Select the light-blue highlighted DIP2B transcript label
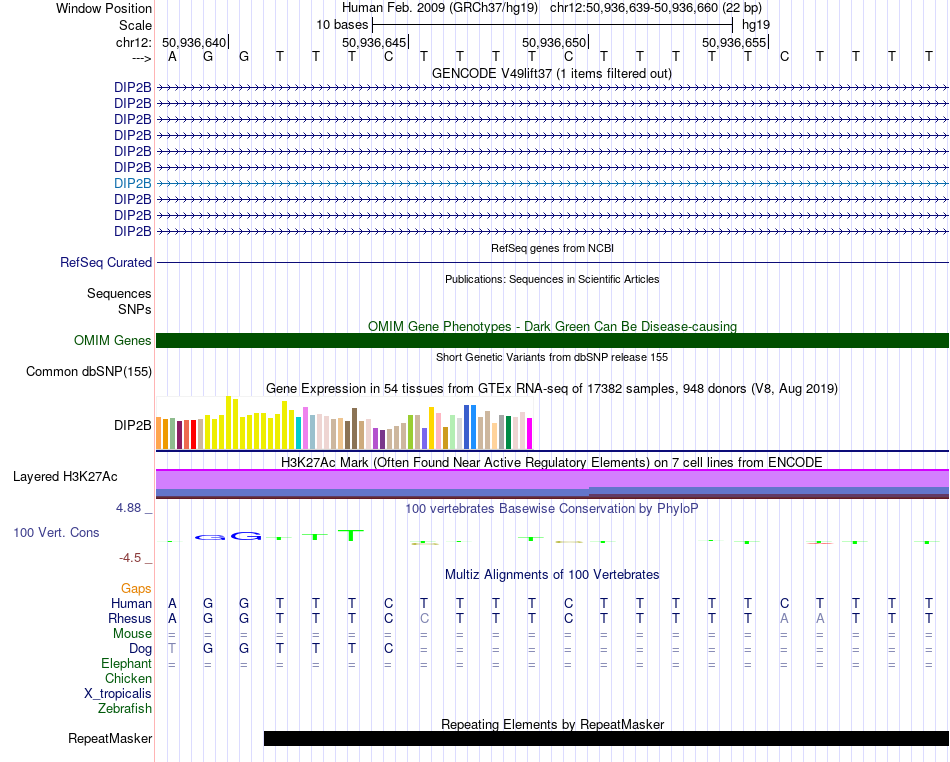Viewport: 950px width, 762px height. [133, 183]
